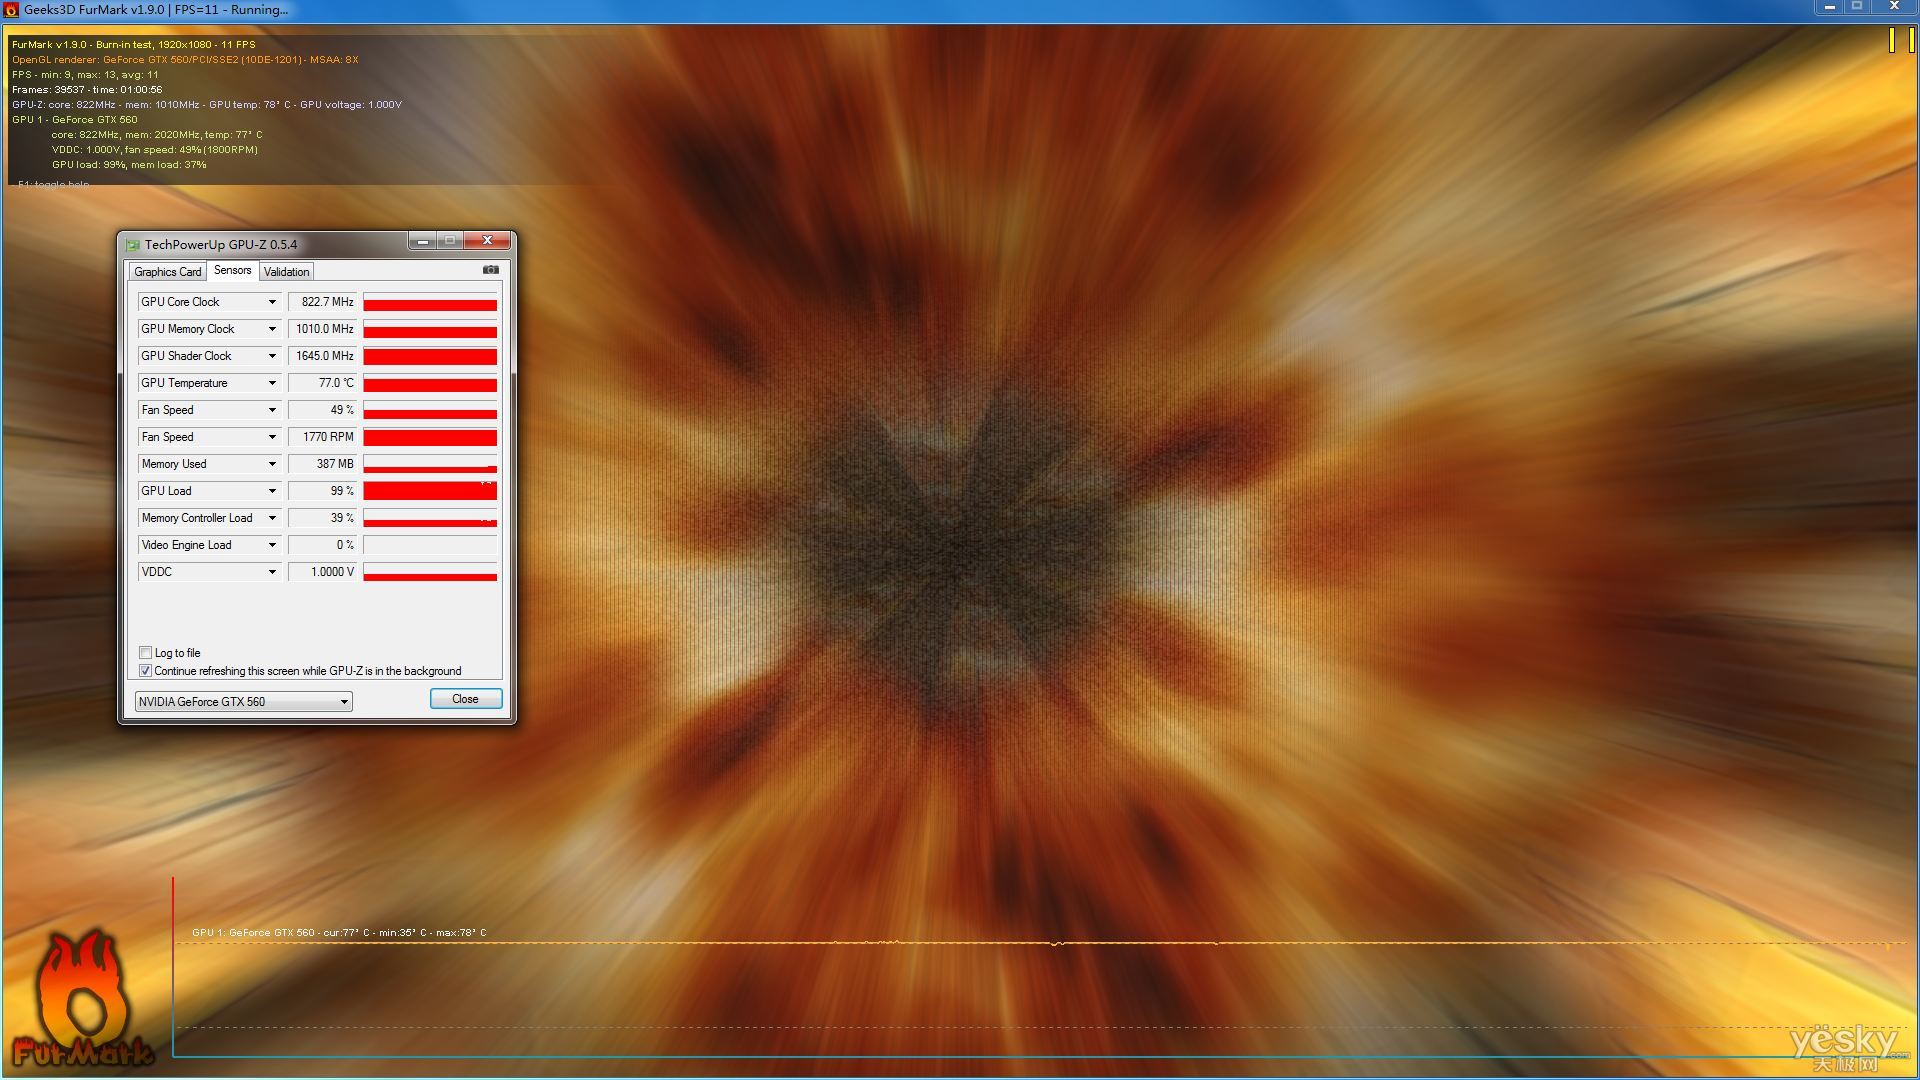This screenshot has height=1080, width=1920.
Task: Open the GPU Memory Clock dropdown
Action: [x=271, y=329]
